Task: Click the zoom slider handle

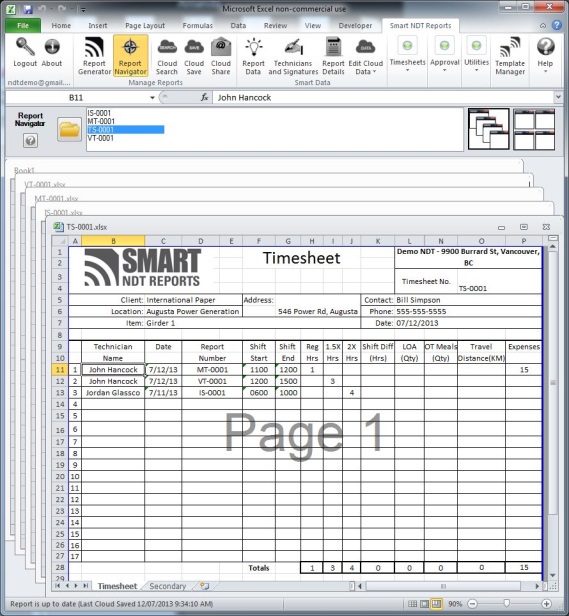Action: tap(507, 603)
